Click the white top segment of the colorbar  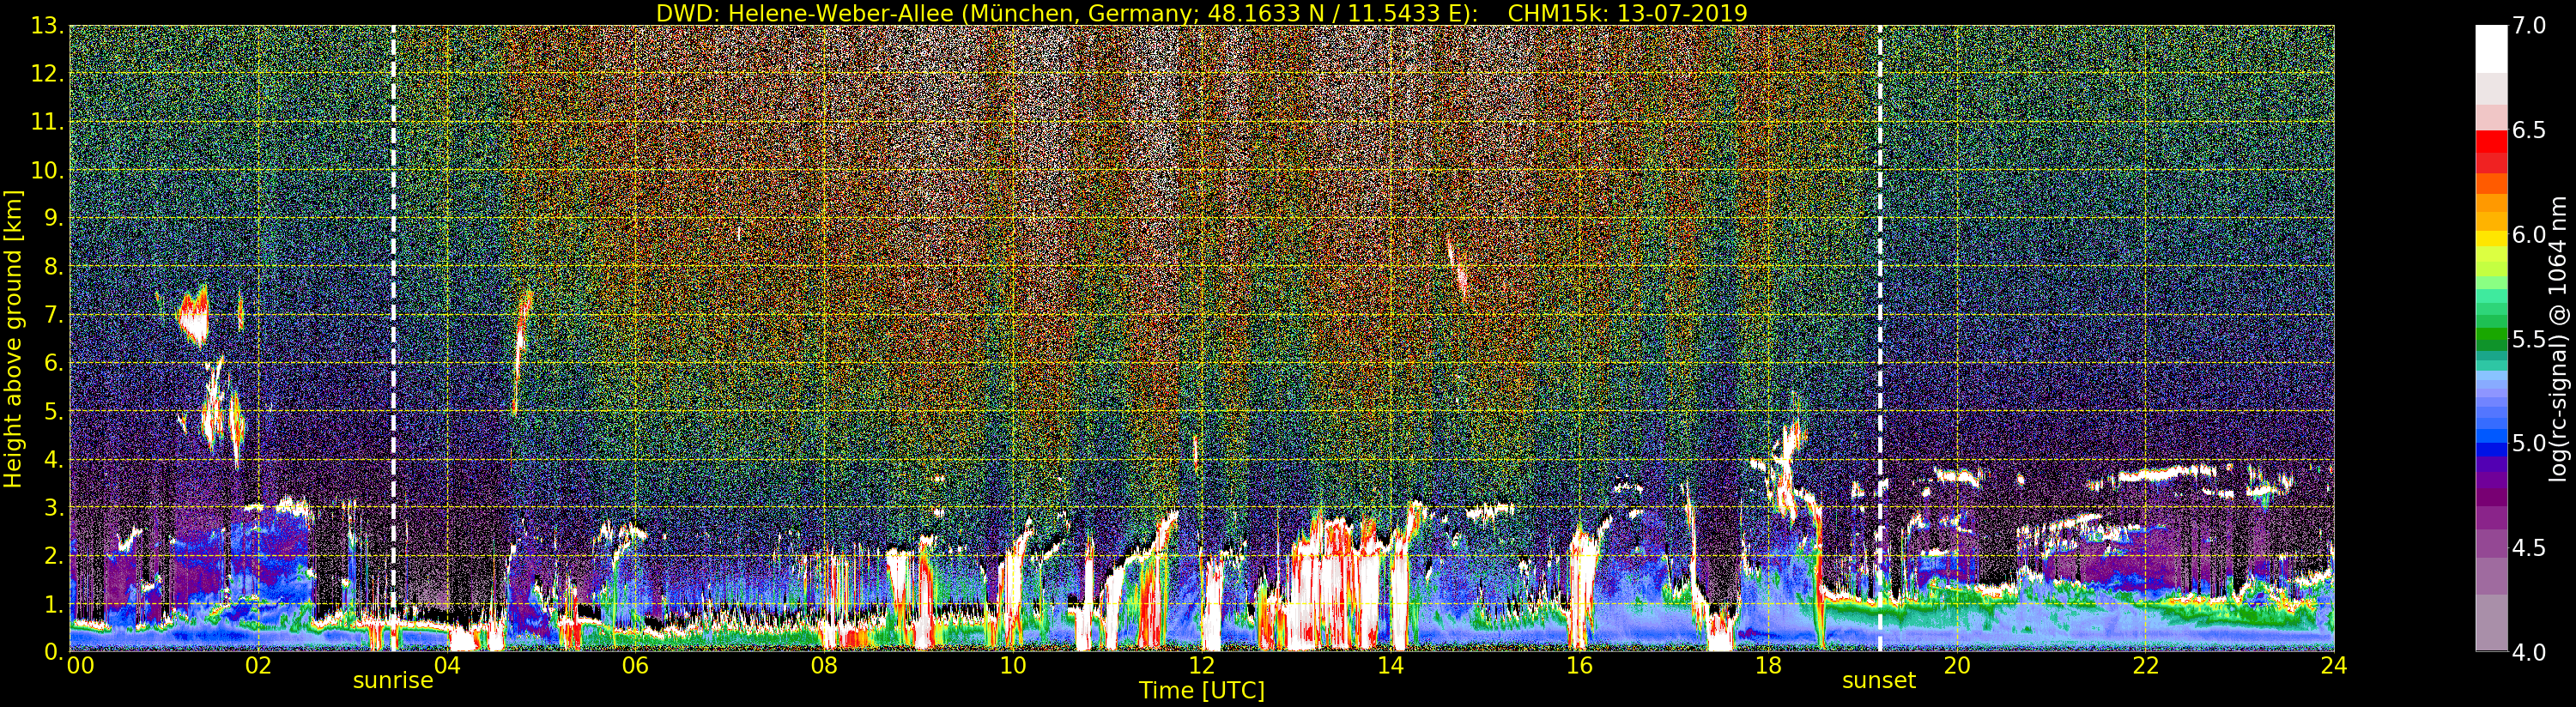(2490, 50)
